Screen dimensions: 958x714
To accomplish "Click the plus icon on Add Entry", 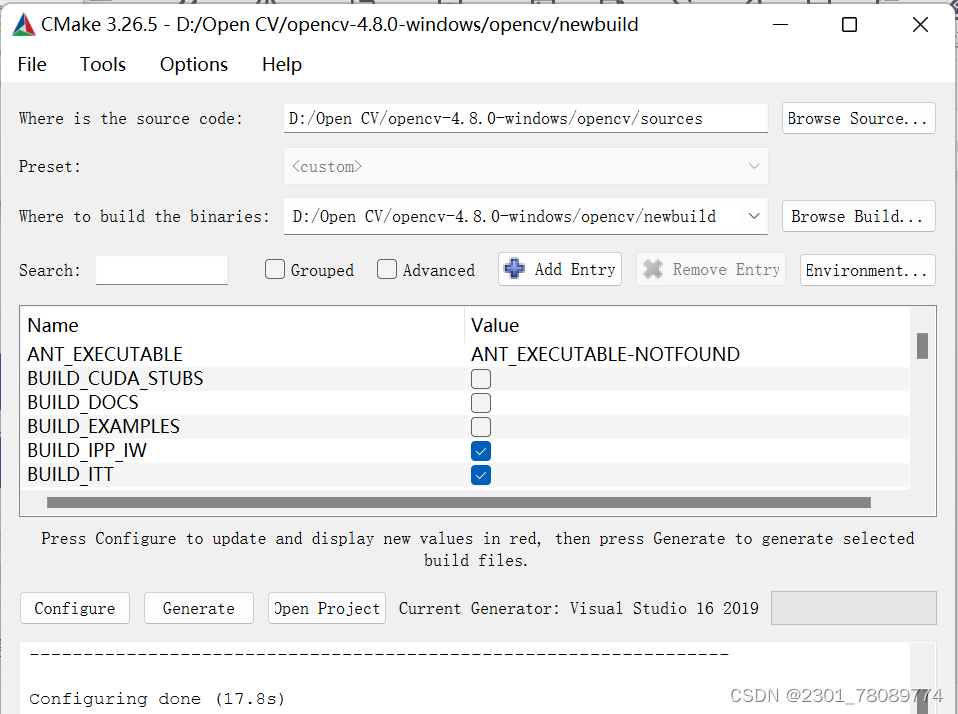I will 514,269.
